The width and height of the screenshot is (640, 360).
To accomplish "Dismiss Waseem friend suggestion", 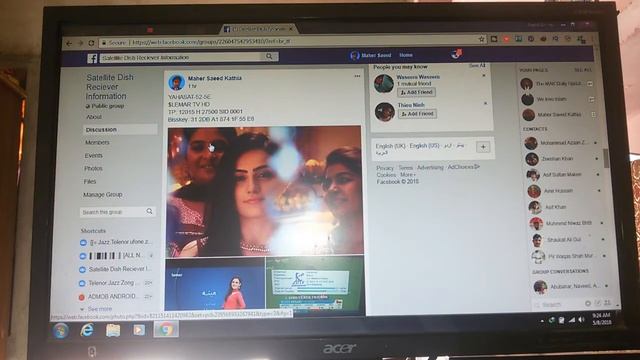I will pyautogui.click(x=484, y=76).
